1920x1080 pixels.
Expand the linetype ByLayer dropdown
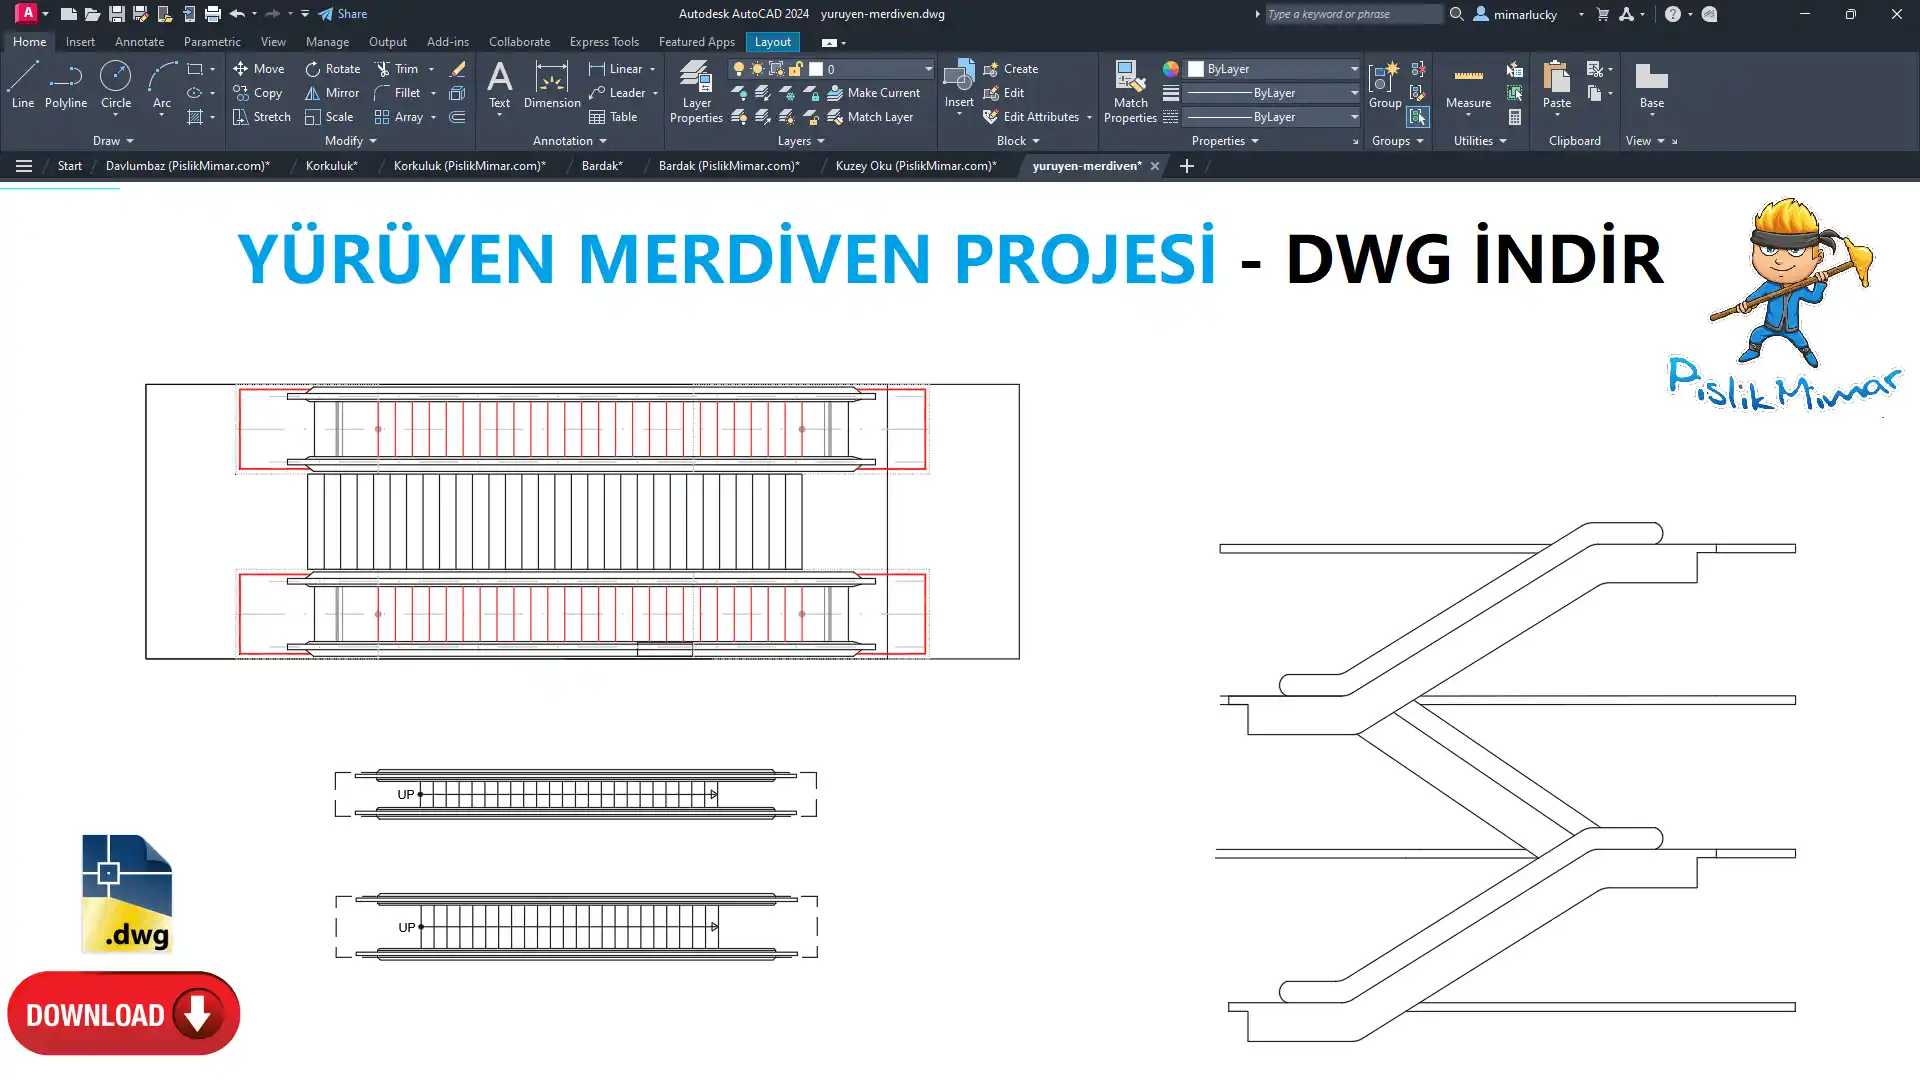[1354, 117]
